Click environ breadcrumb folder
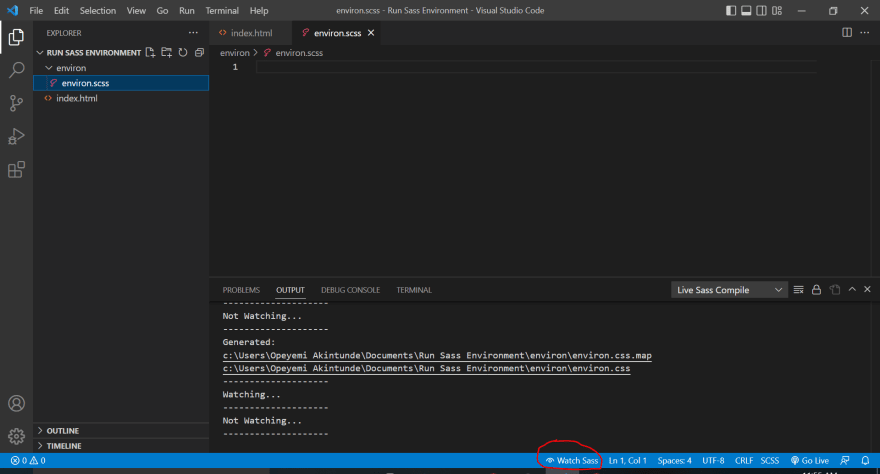Screen dimensions: 880x474 click(x=235, y=53)
